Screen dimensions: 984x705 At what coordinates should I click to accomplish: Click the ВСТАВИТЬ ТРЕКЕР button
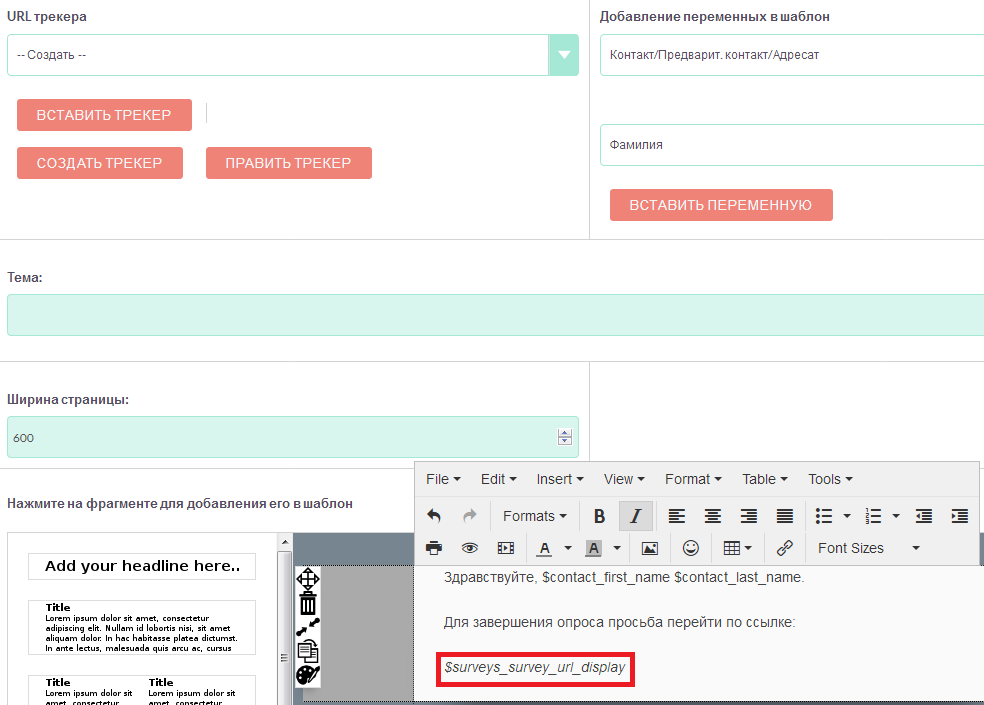(104, 115)
